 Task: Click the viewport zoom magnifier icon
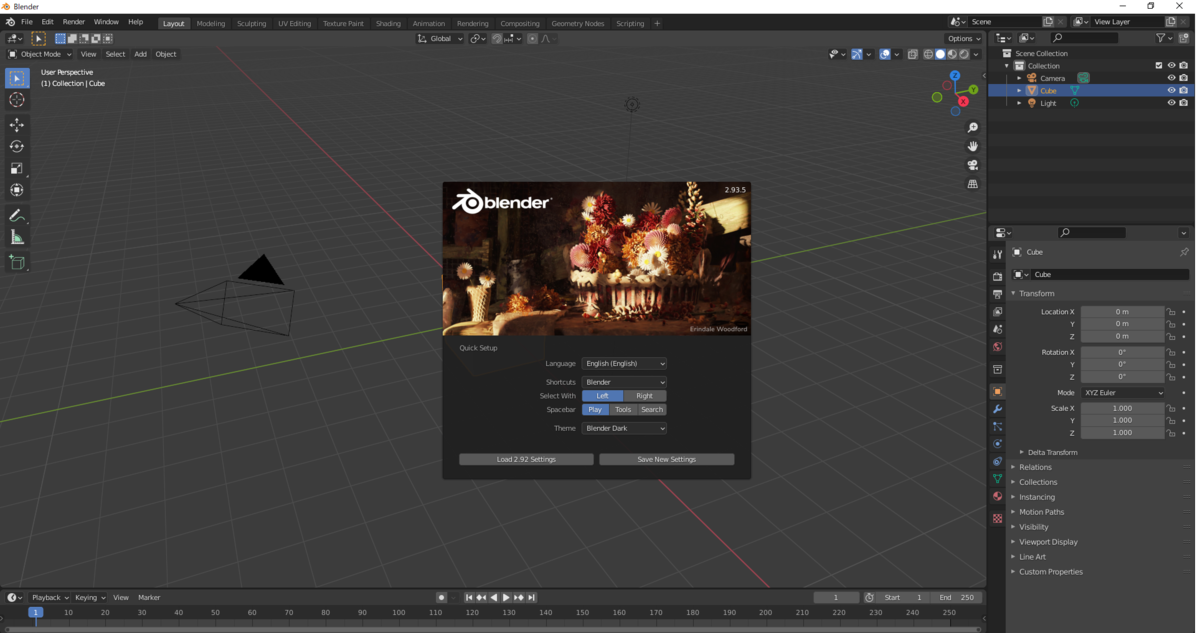(973, 128)
